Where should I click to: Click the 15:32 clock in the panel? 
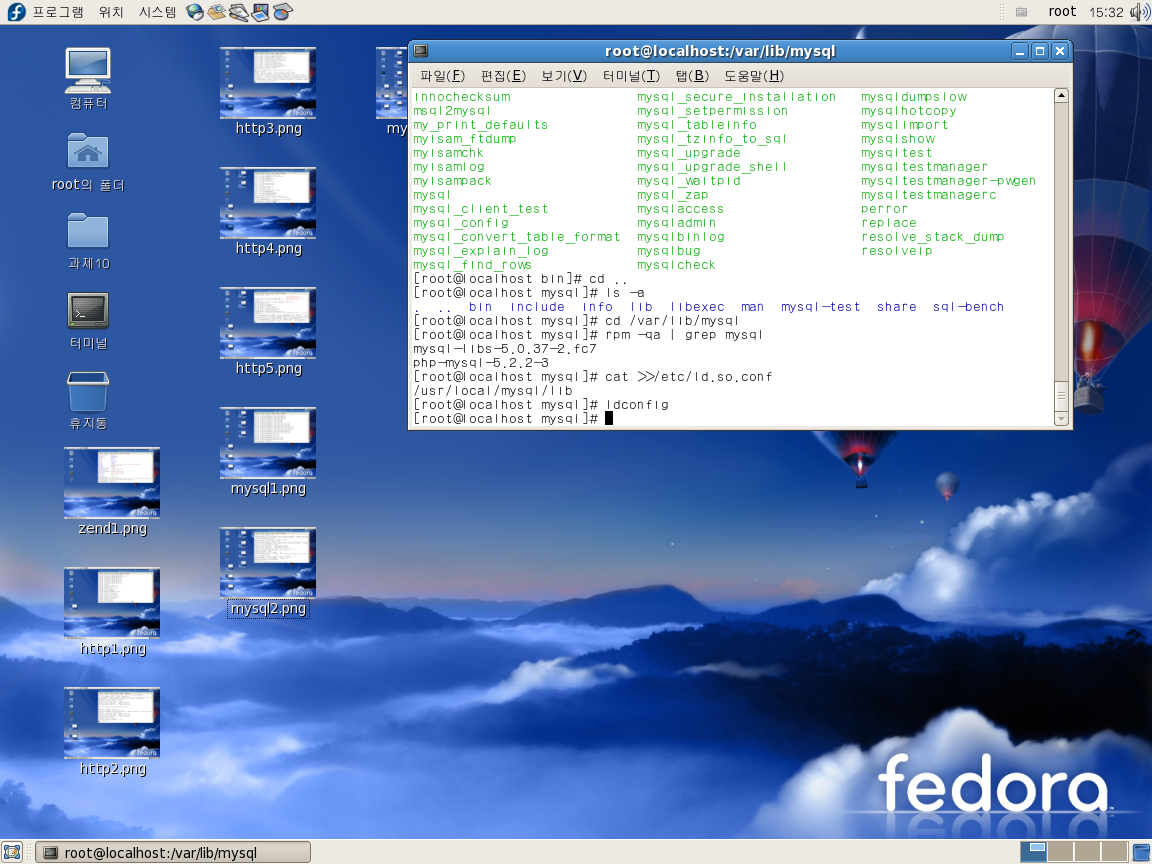coord(1106,12)
